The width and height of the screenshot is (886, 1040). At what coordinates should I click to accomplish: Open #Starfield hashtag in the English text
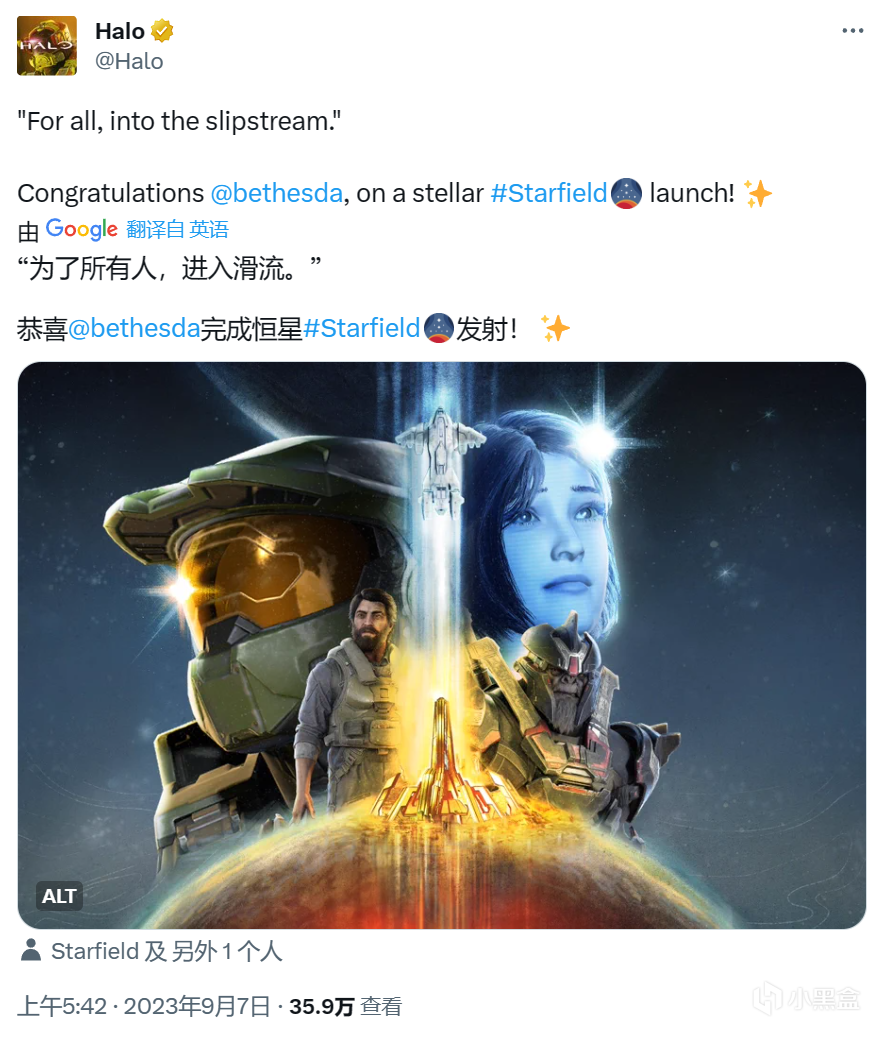[x=548, y=193]
